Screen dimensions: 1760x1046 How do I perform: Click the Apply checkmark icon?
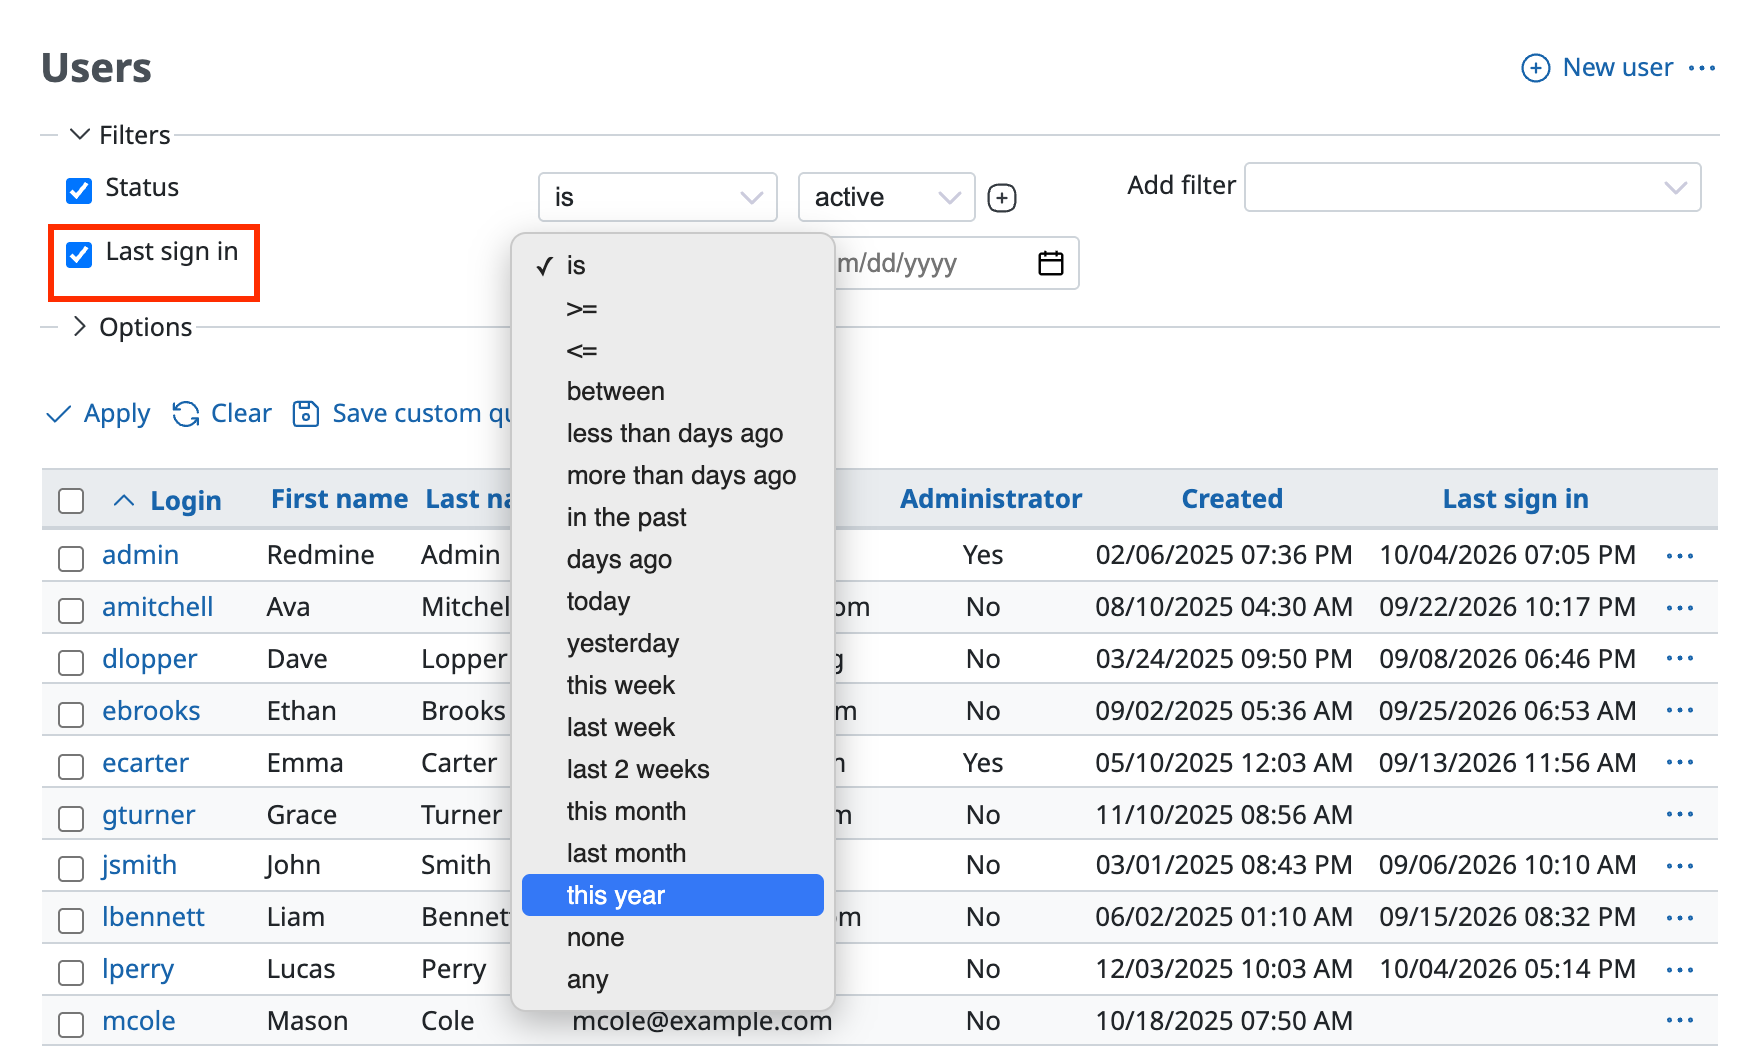click(x=59, y=414)
